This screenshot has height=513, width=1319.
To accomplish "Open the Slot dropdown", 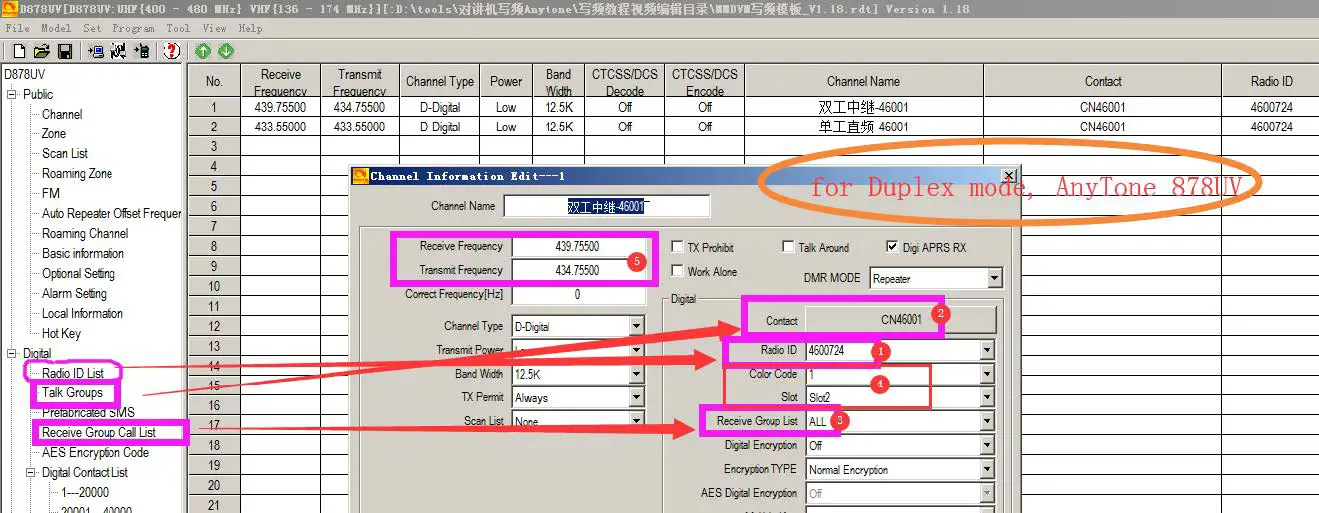I will [x=987, y=397].
